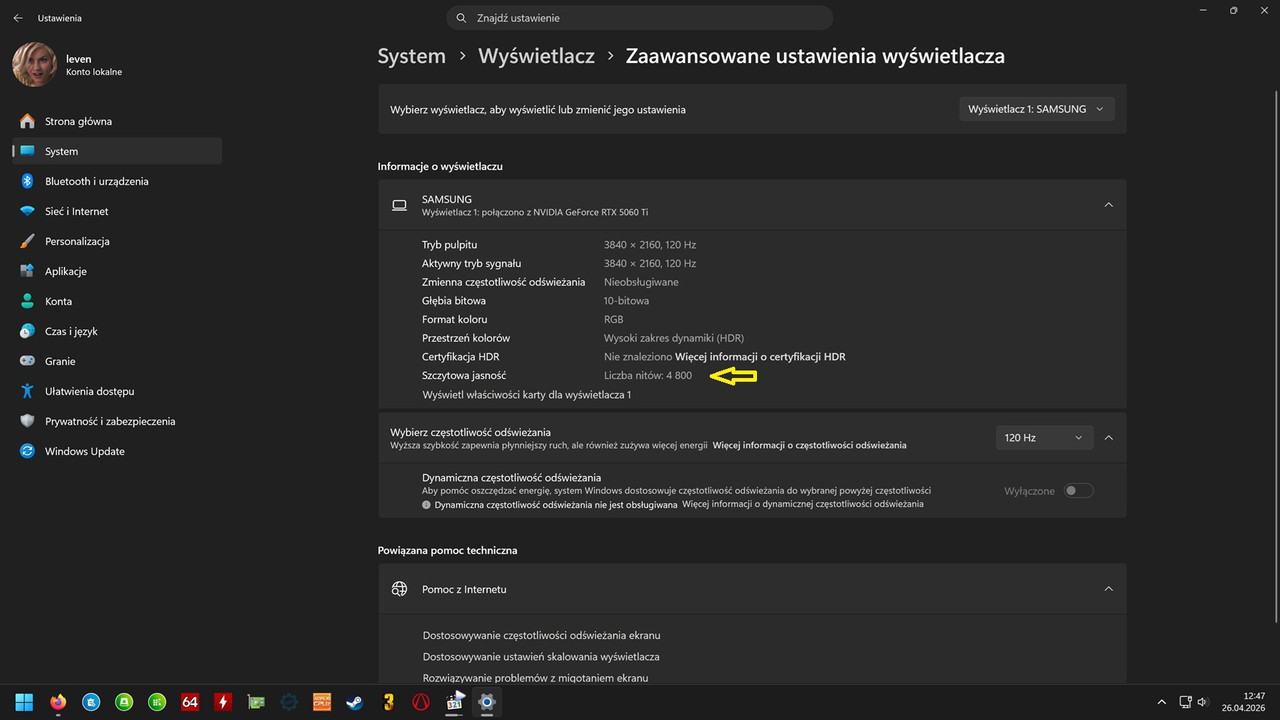Collapse the SAMSUNG display info section
This screenshot has width=1280, height=720.
(1108, 205)
